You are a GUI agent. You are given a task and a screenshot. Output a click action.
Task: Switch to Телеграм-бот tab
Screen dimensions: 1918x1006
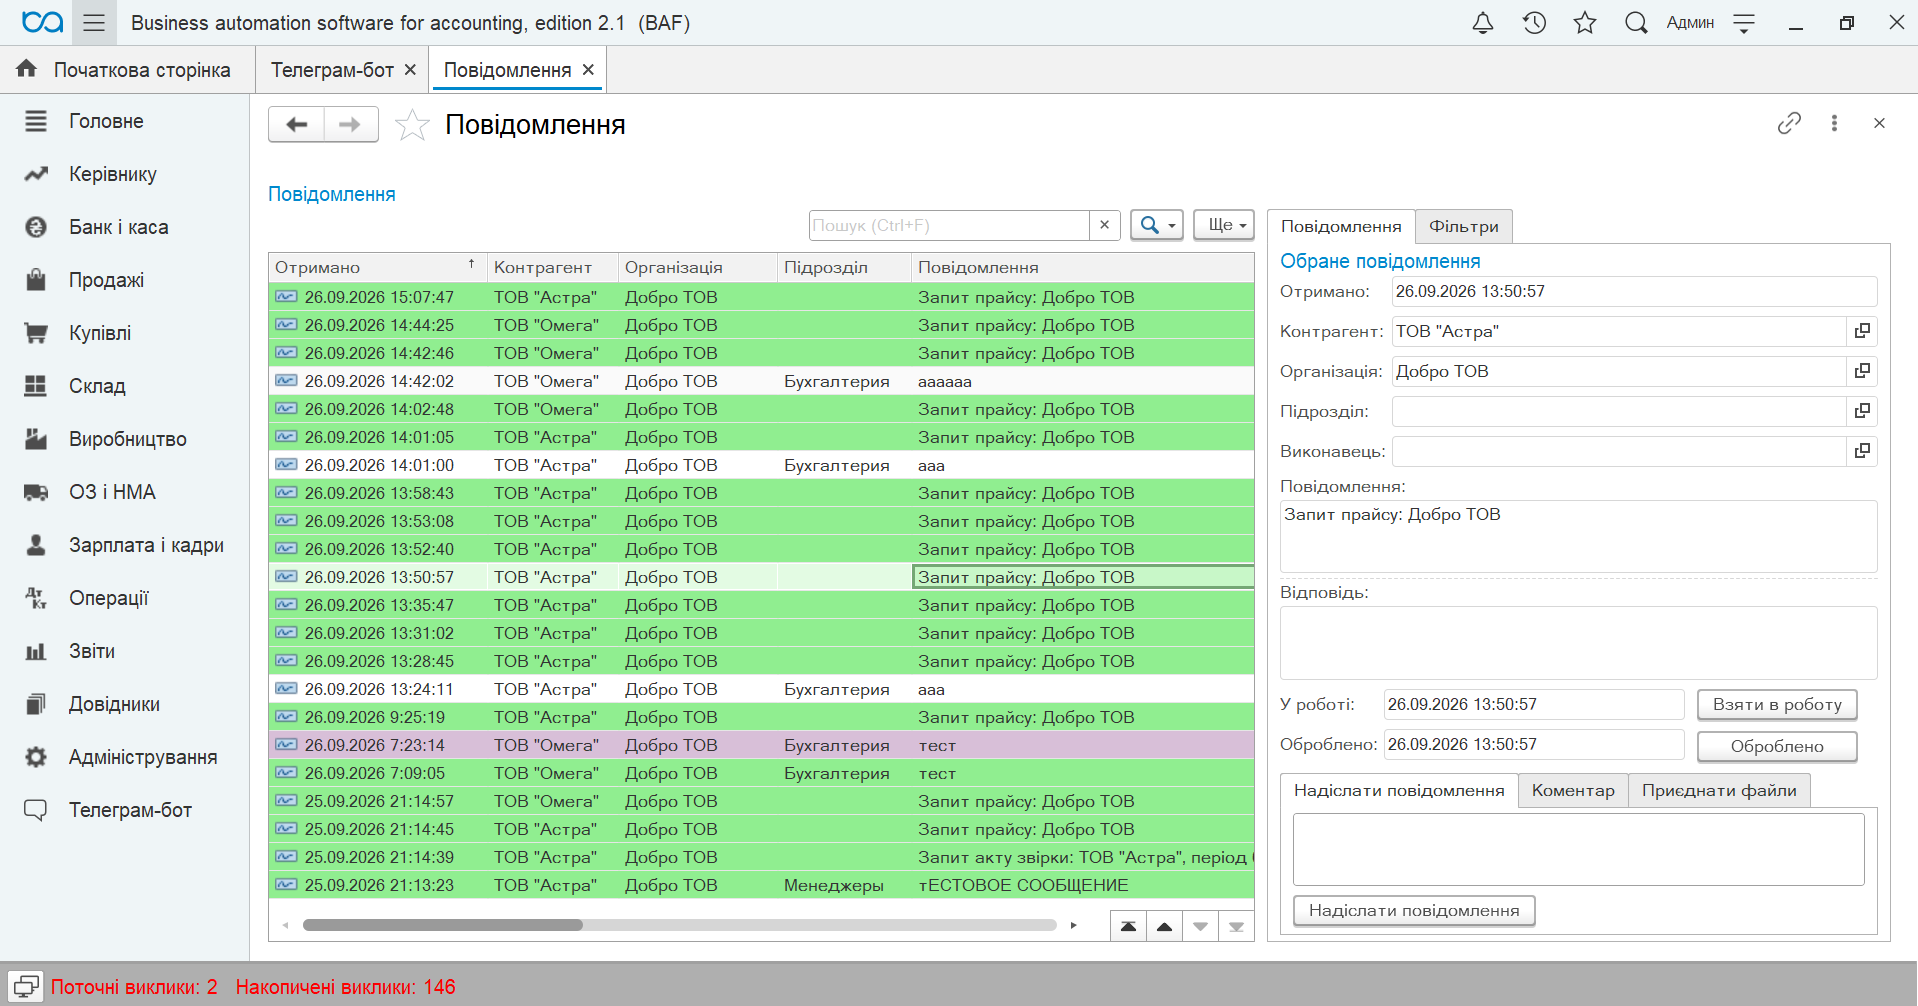(x=332, y=70)
